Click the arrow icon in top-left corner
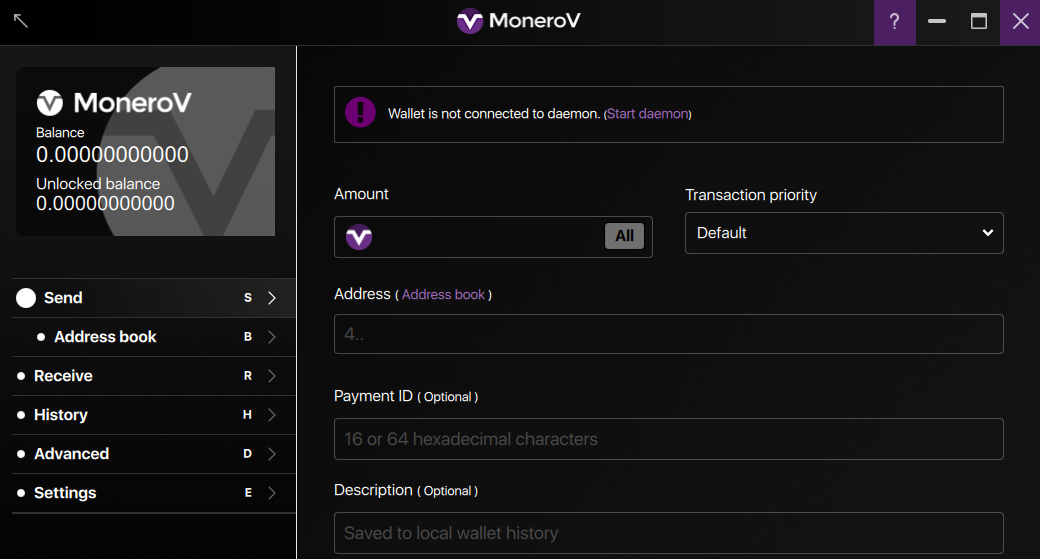The image size is (1040, 559). [21, 21]
